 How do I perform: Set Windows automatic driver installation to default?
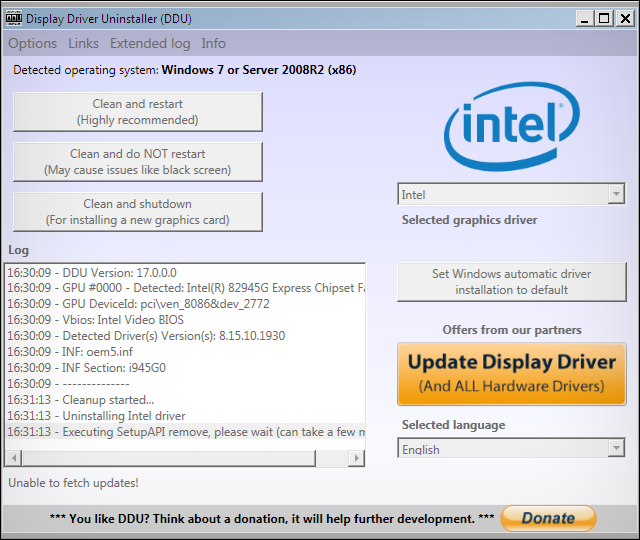tap(511, 282)
